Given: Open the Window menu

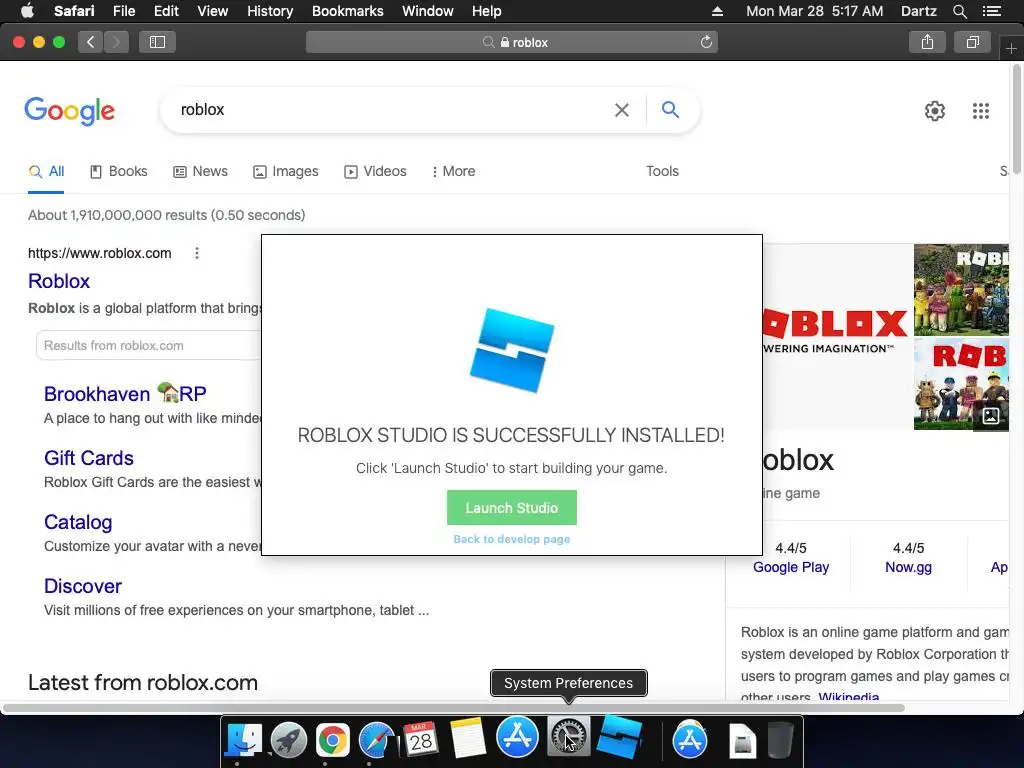Looking at the screenshot, I should point(428,11).
